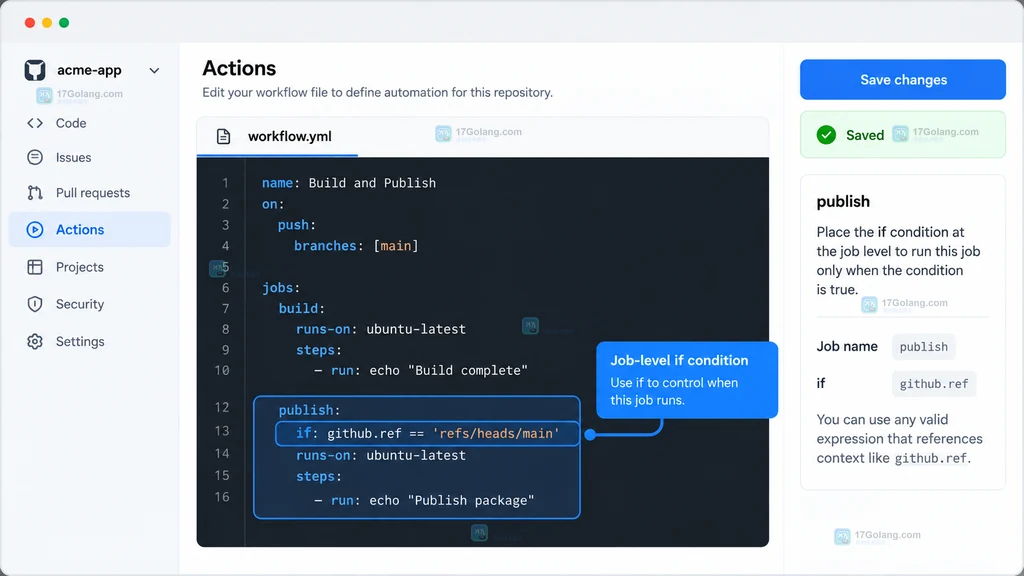This screenshot has width=1024, height=576.
Task: Click the red macOS close window button
Action: click(x=30, y=23)
